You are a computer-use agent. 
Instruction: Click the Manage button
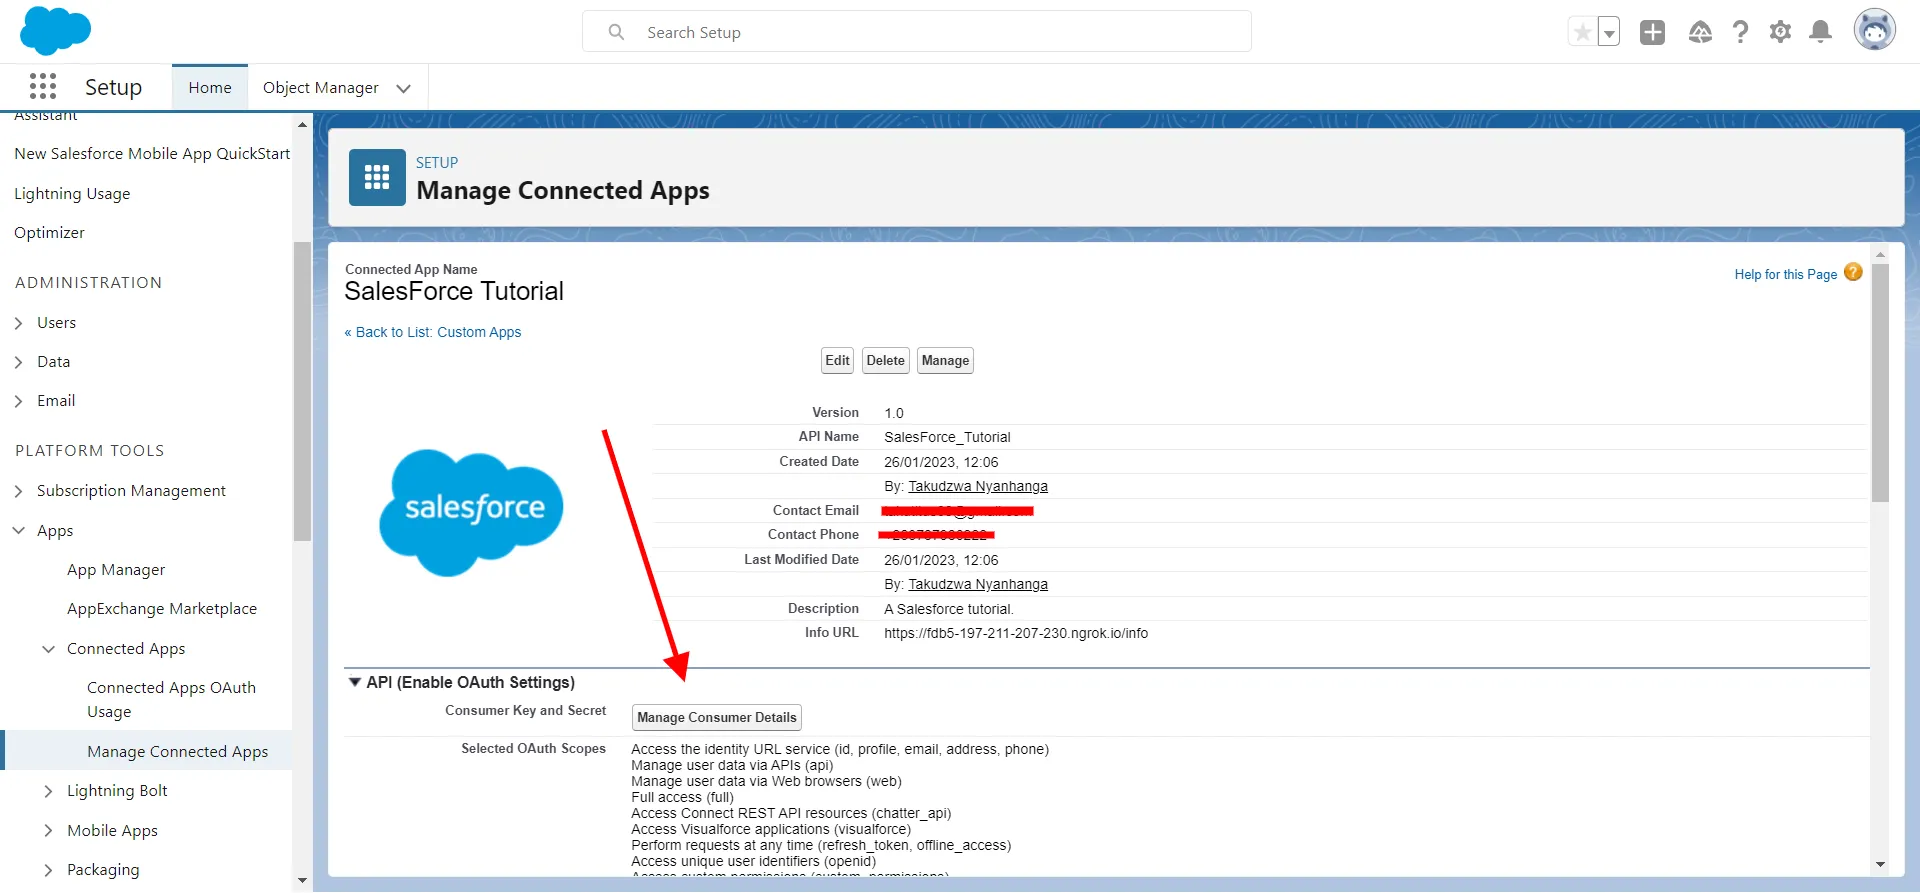946,361
